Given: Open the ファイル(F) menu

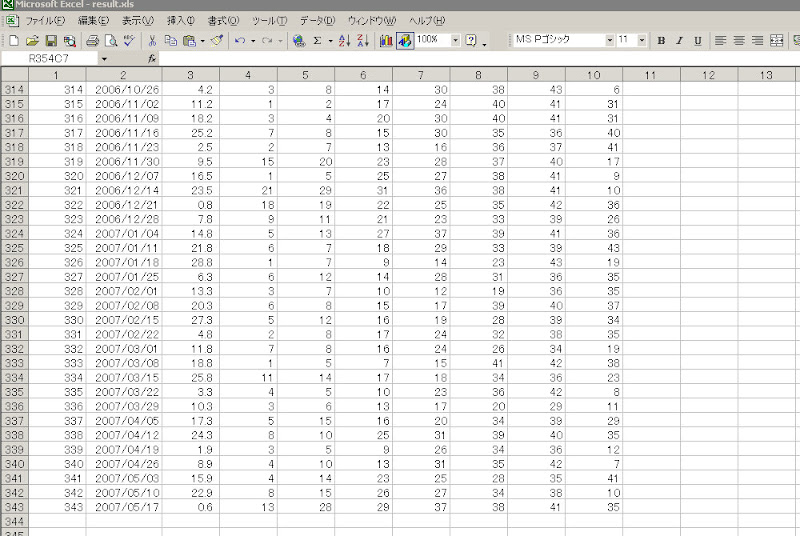Looking at the screenshot, I should coord(45,21).
